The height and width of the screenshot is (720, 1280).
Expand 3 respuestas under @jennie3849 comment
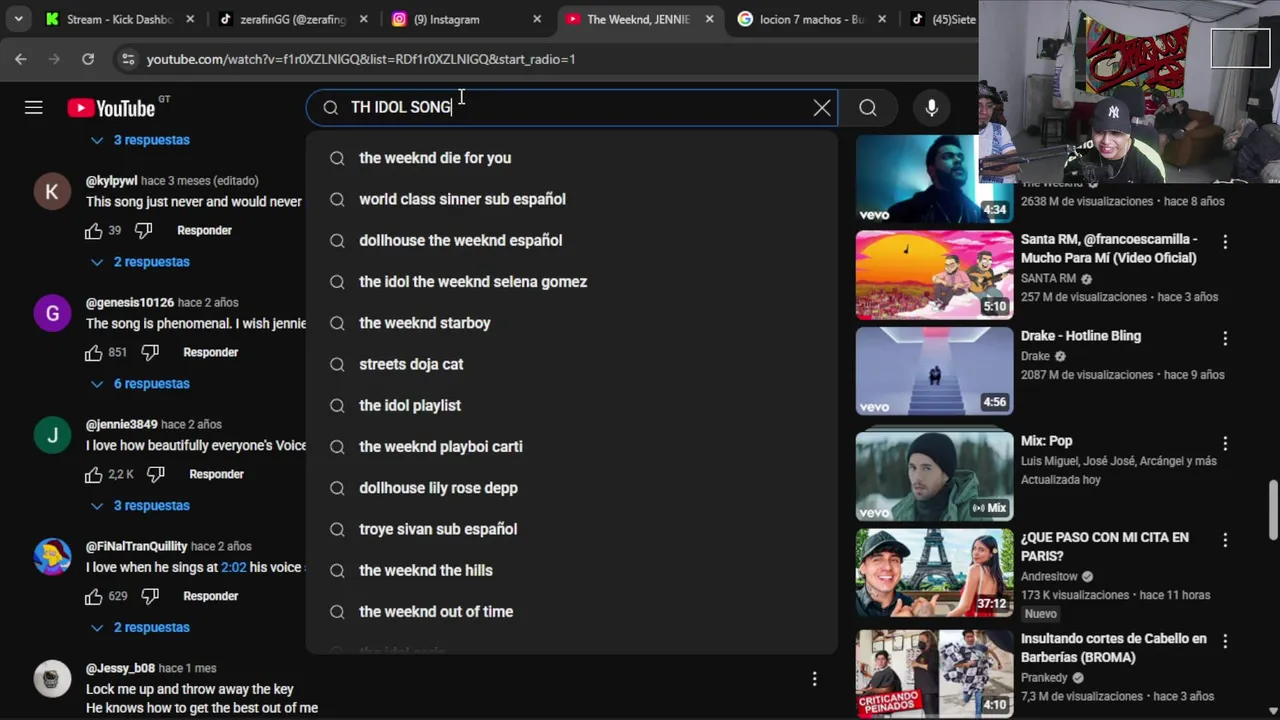pos(140,506)
